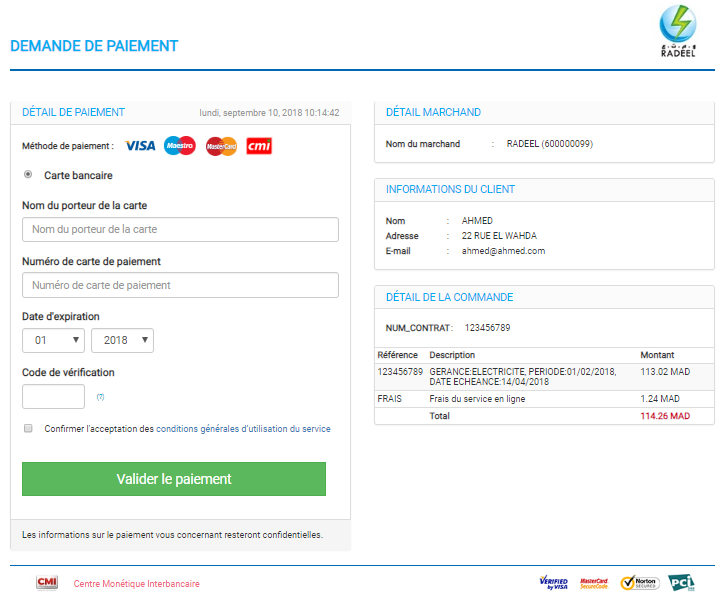The width and height of the screenshot is (726, 608).
Task: Check the terms acceptance checkbox
Action: pyautogui.click(x=28, y=429)
